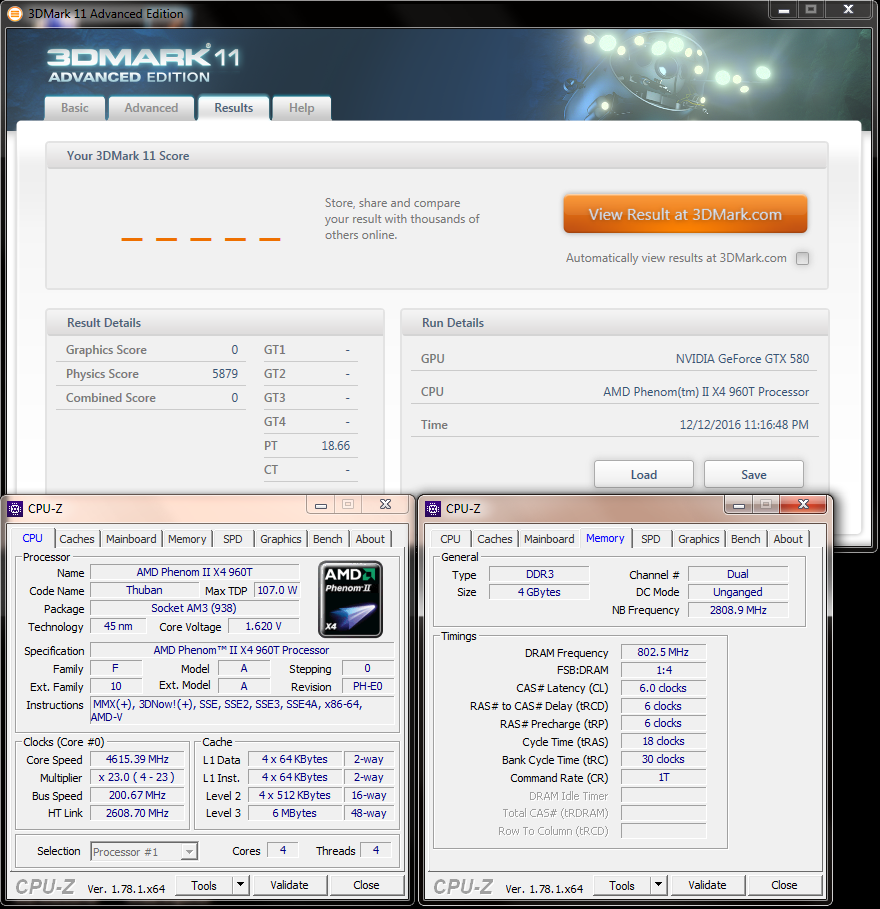The width and height of the screenshot is (880, 909).
Task: Switch to the Basic tab in 3DMark
Action: point(75,108)
